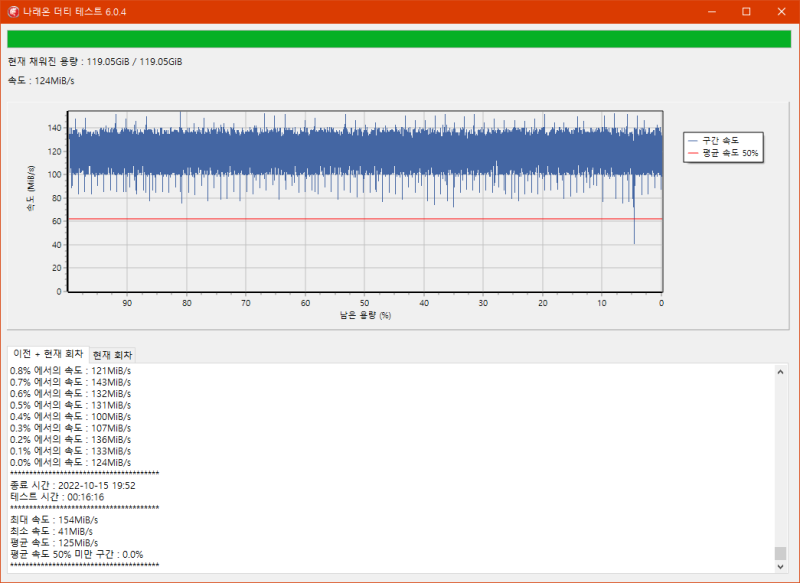Click the '0.8% 에서의 속도 : 121MiB/s' line
This screenshot has height=583, width=800.
point(70,371)
